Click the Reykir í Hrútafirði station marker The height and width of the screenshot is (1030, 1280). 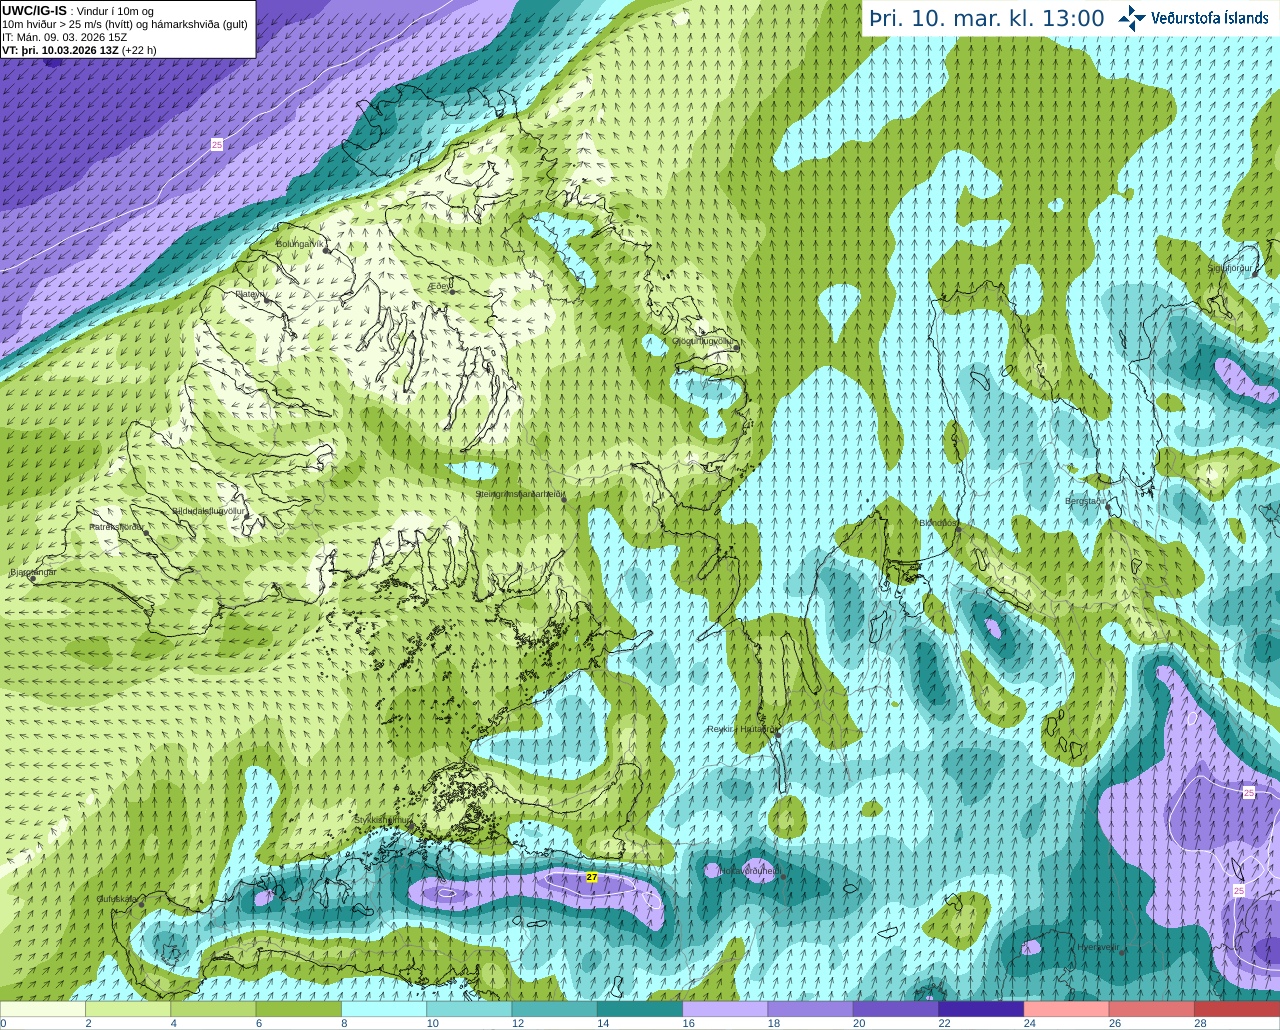tap(777, 735)
